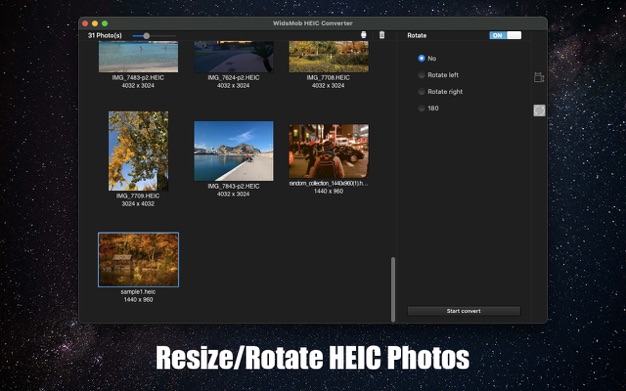626x391 pixels.
Task: Click the file name "IMG_7483-p2.HEIC"
Action: (x=138, y=77)
